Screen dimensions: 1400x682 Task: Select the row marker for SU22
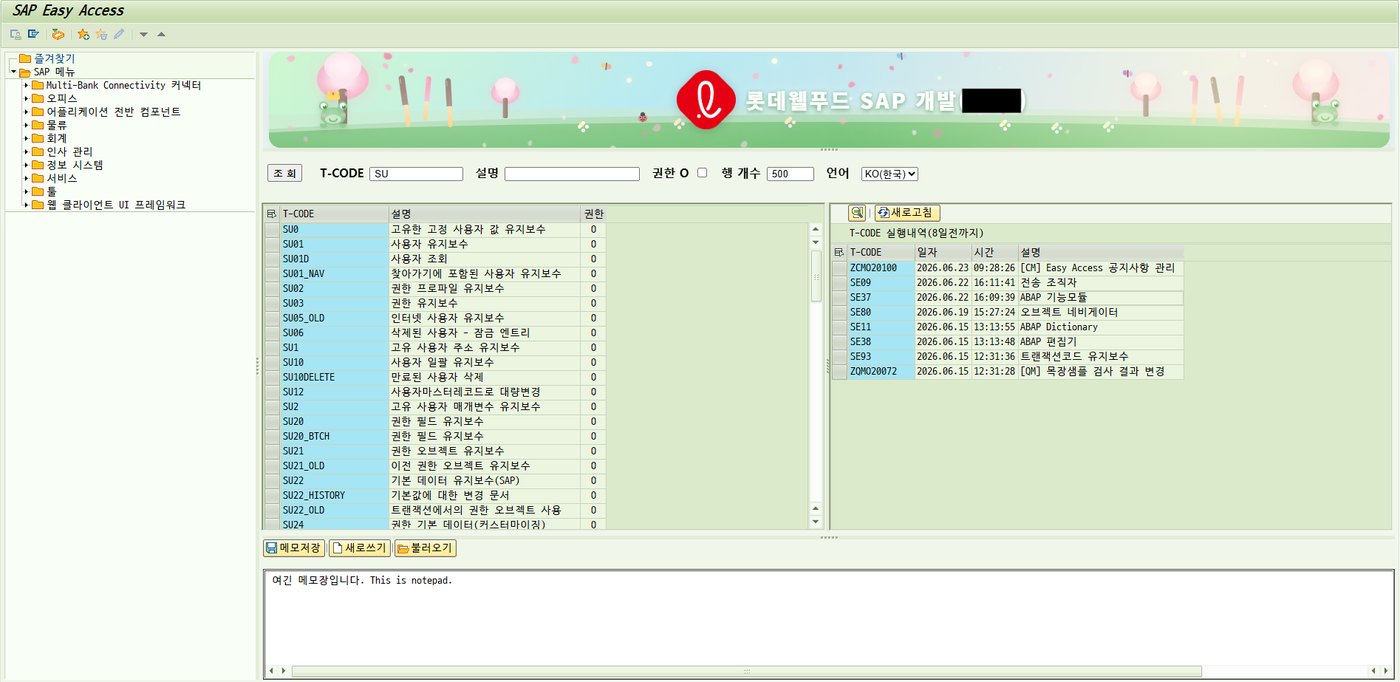click(x=272, y=481)
